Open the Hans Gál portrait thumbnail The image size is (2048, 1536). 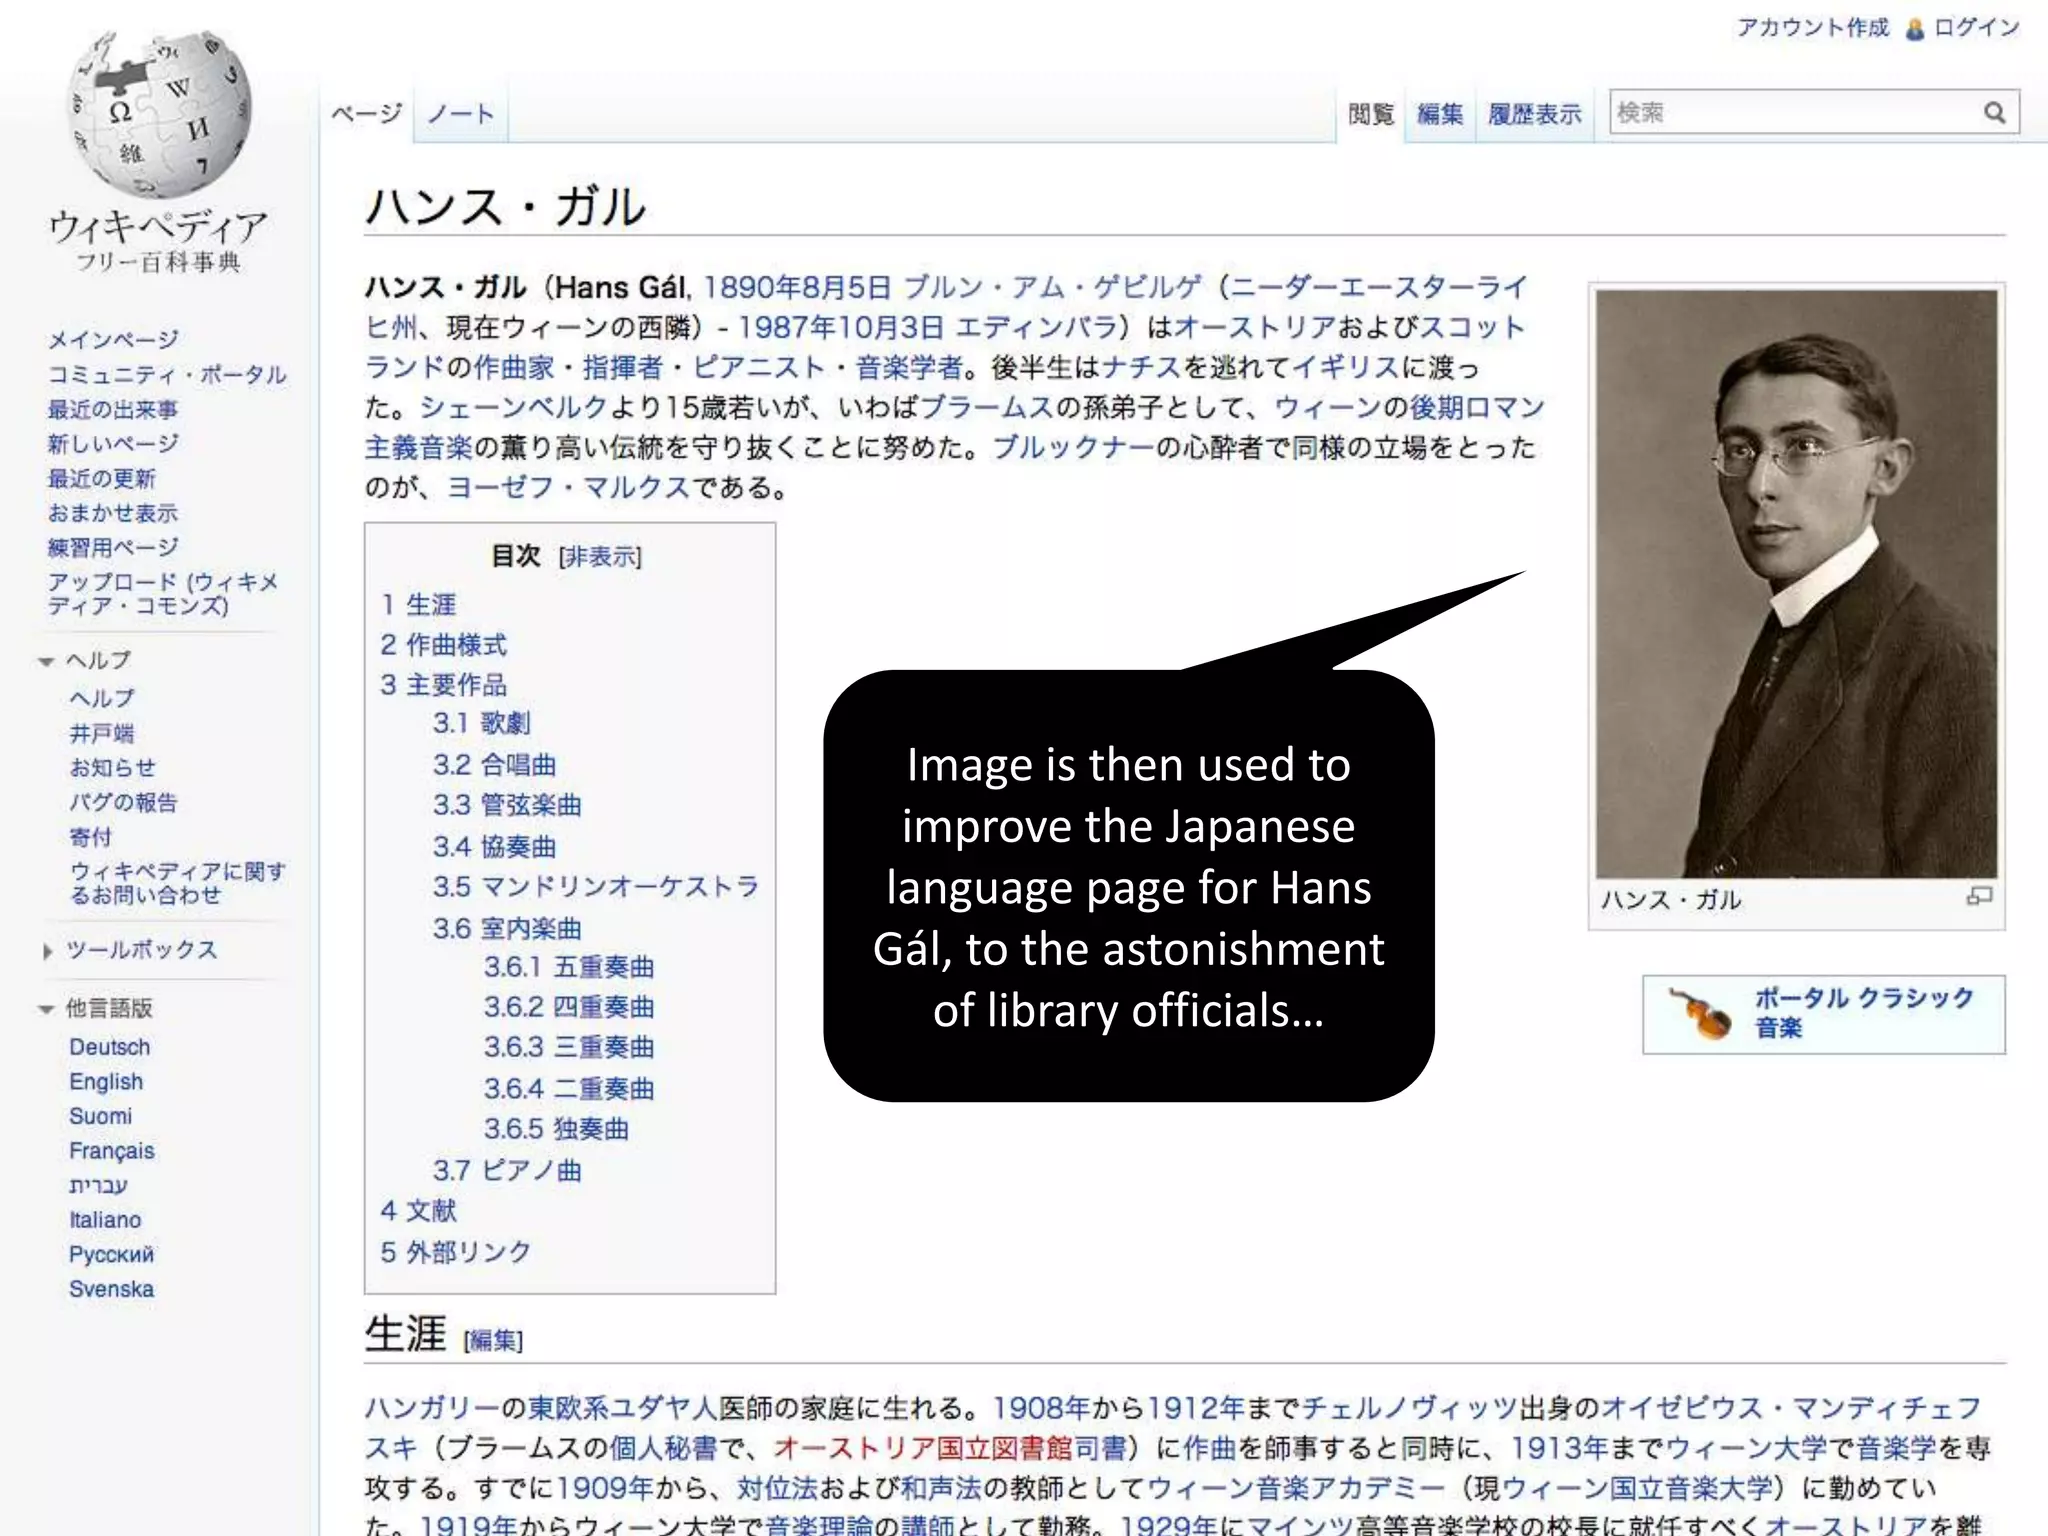1796,583
